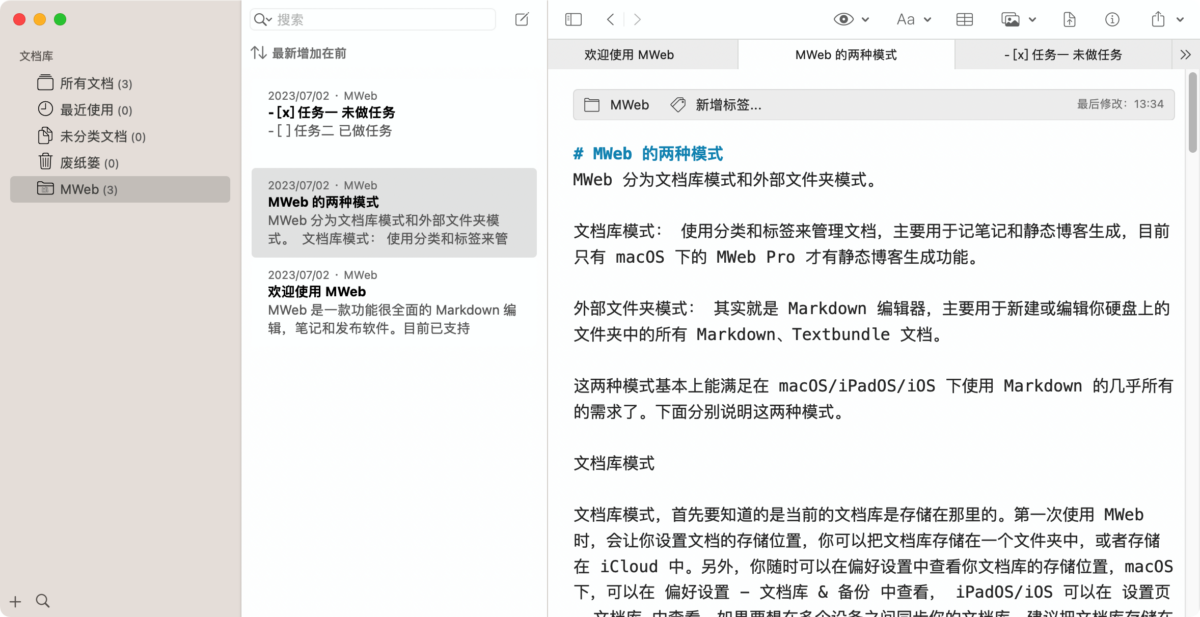Go back with the left chevron

(x=610, y=19)
